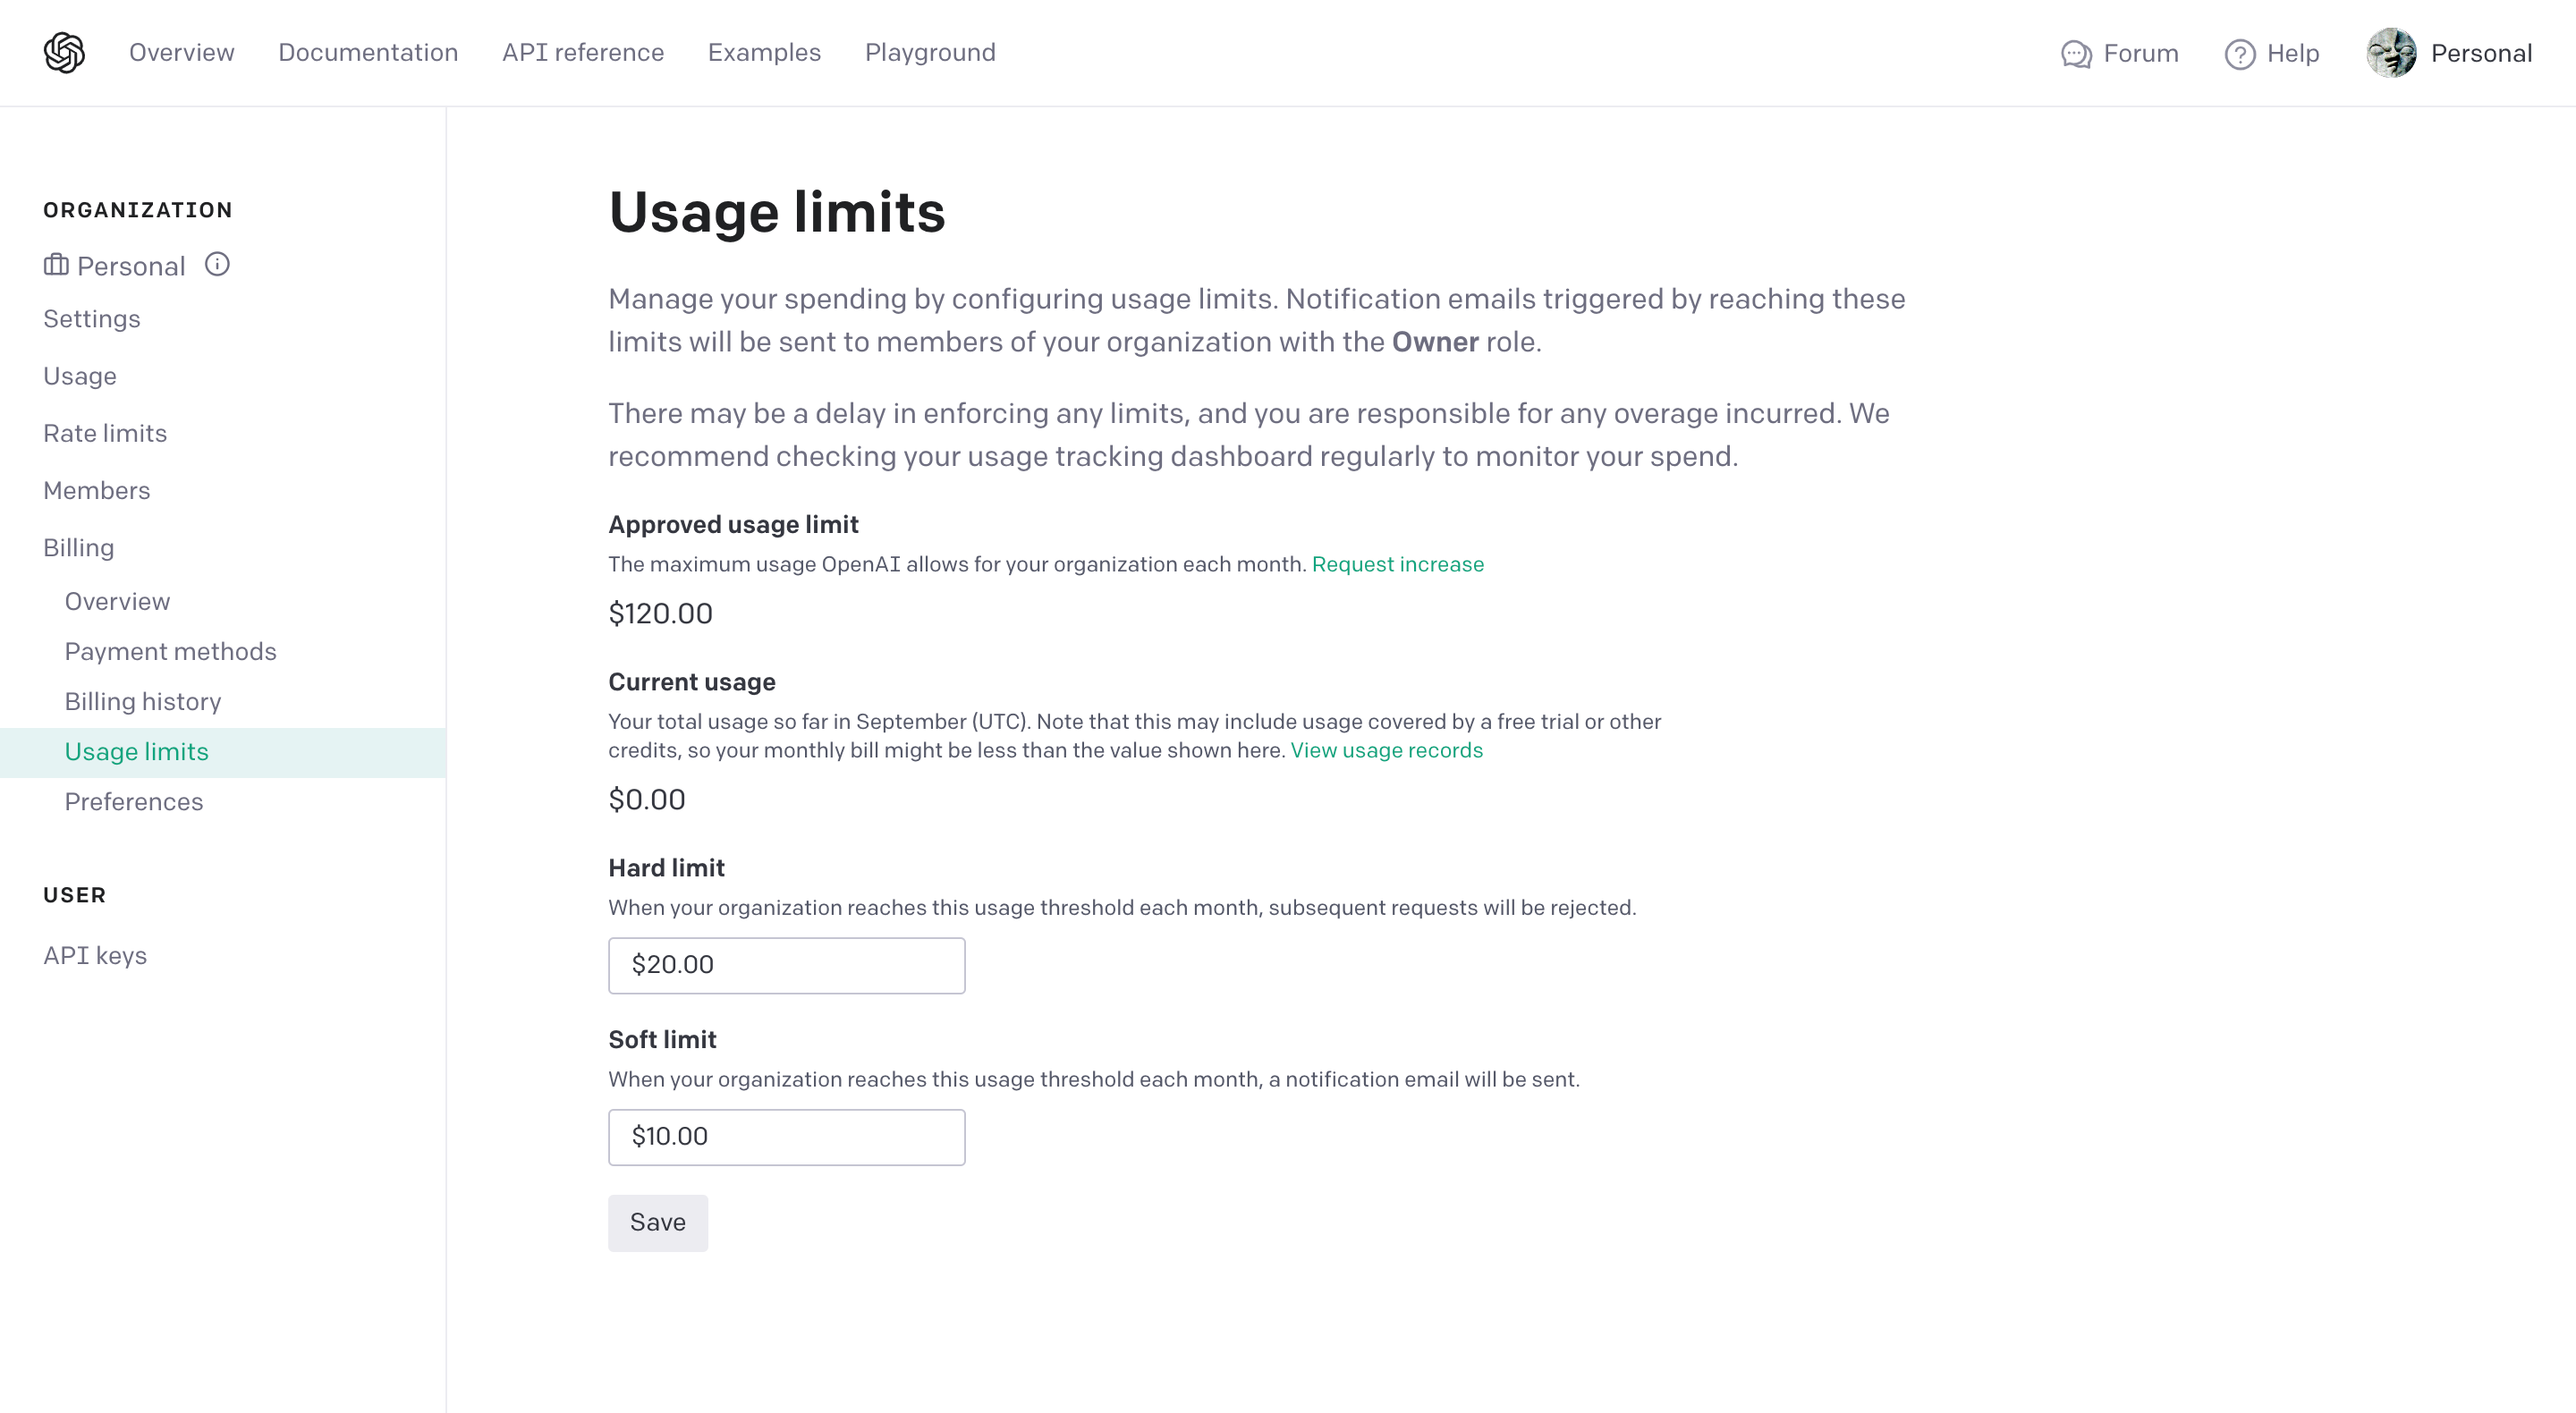Click the Hard limit input field
This screenshot has height=1413, width=2576.
[786, 965]
